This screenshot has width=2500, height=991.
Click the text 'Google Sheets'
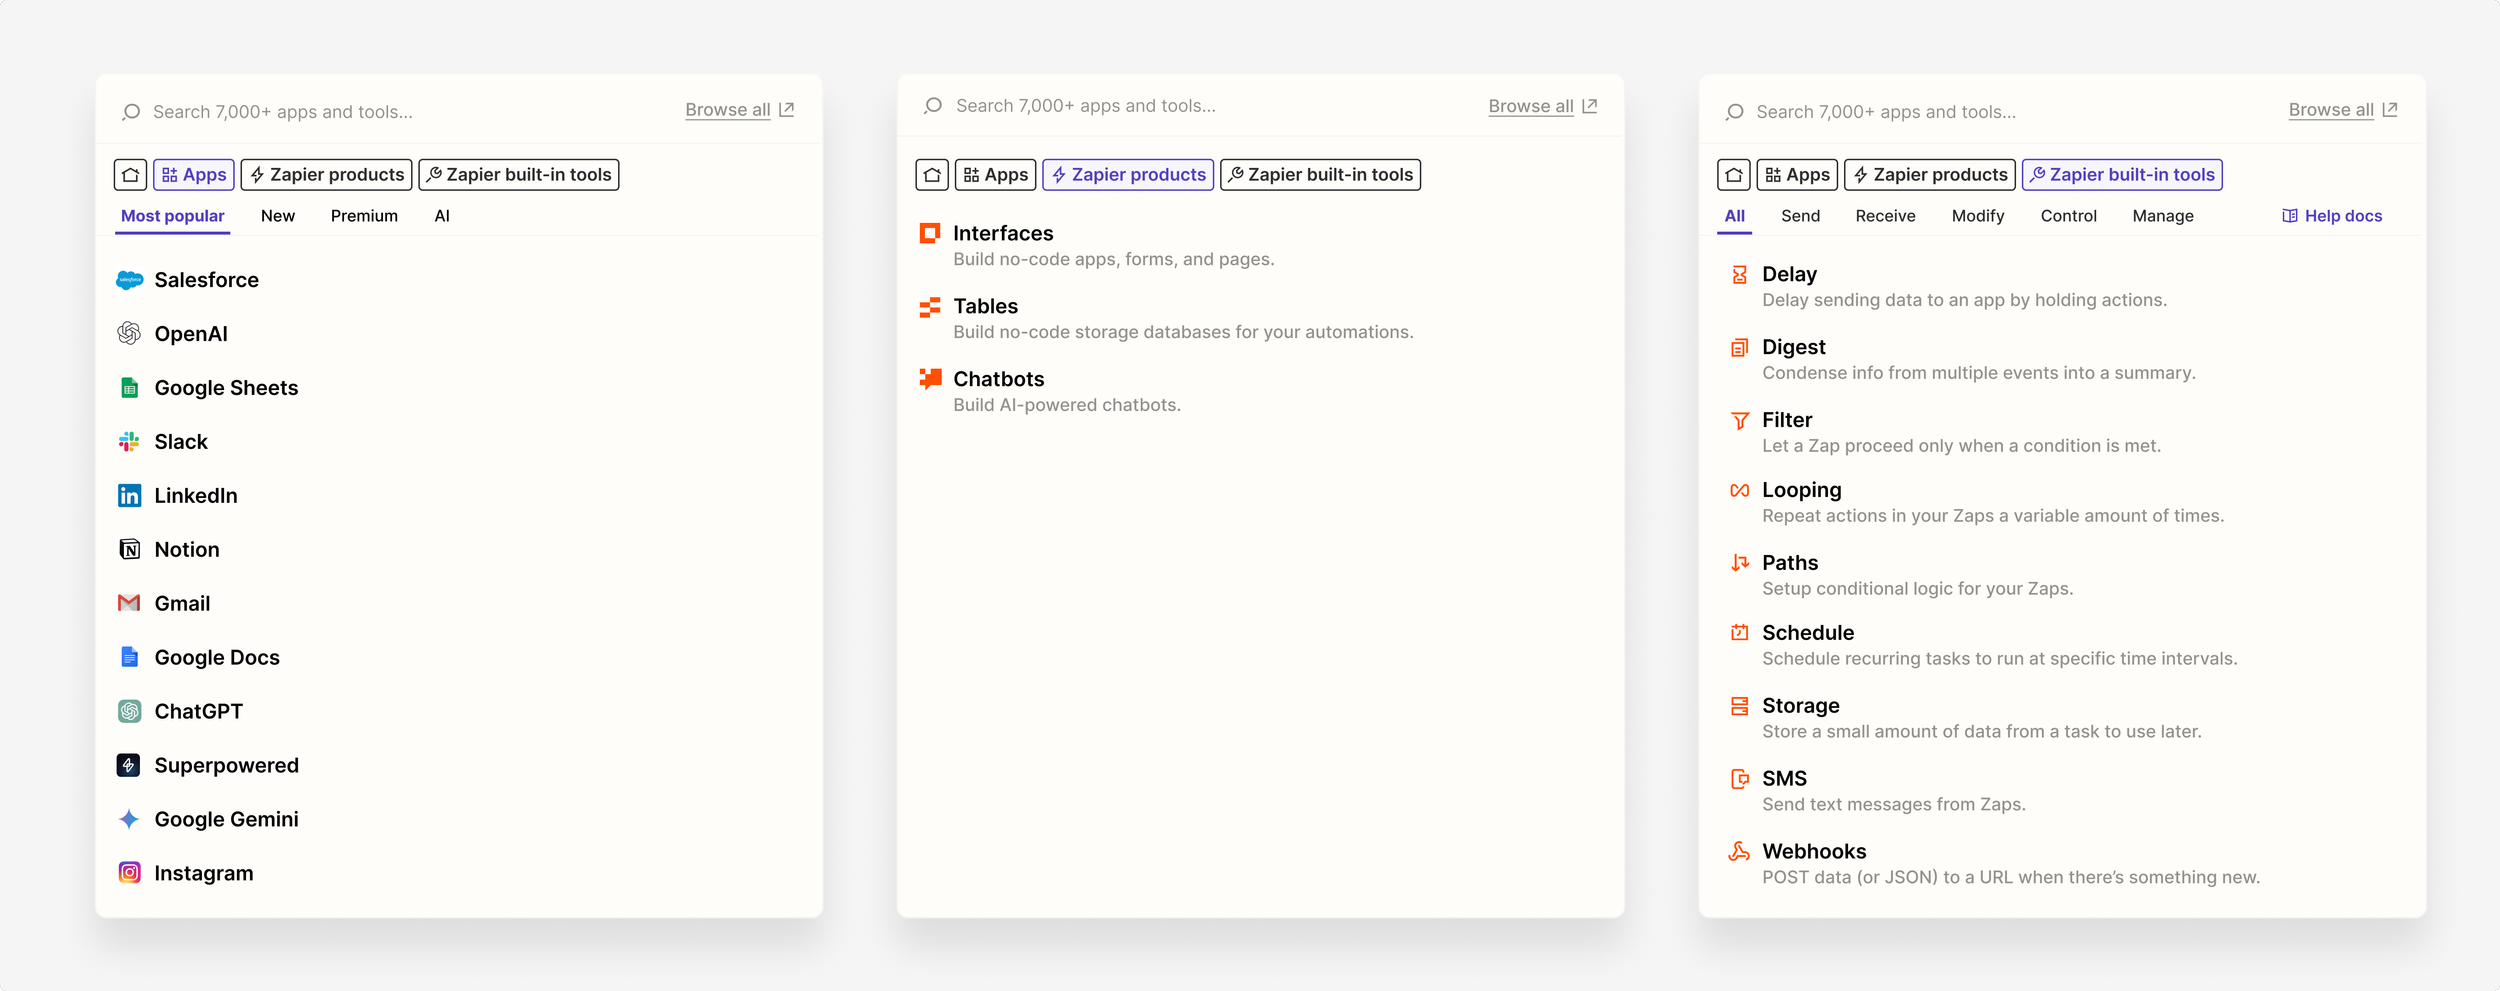[x=226, y=388]
